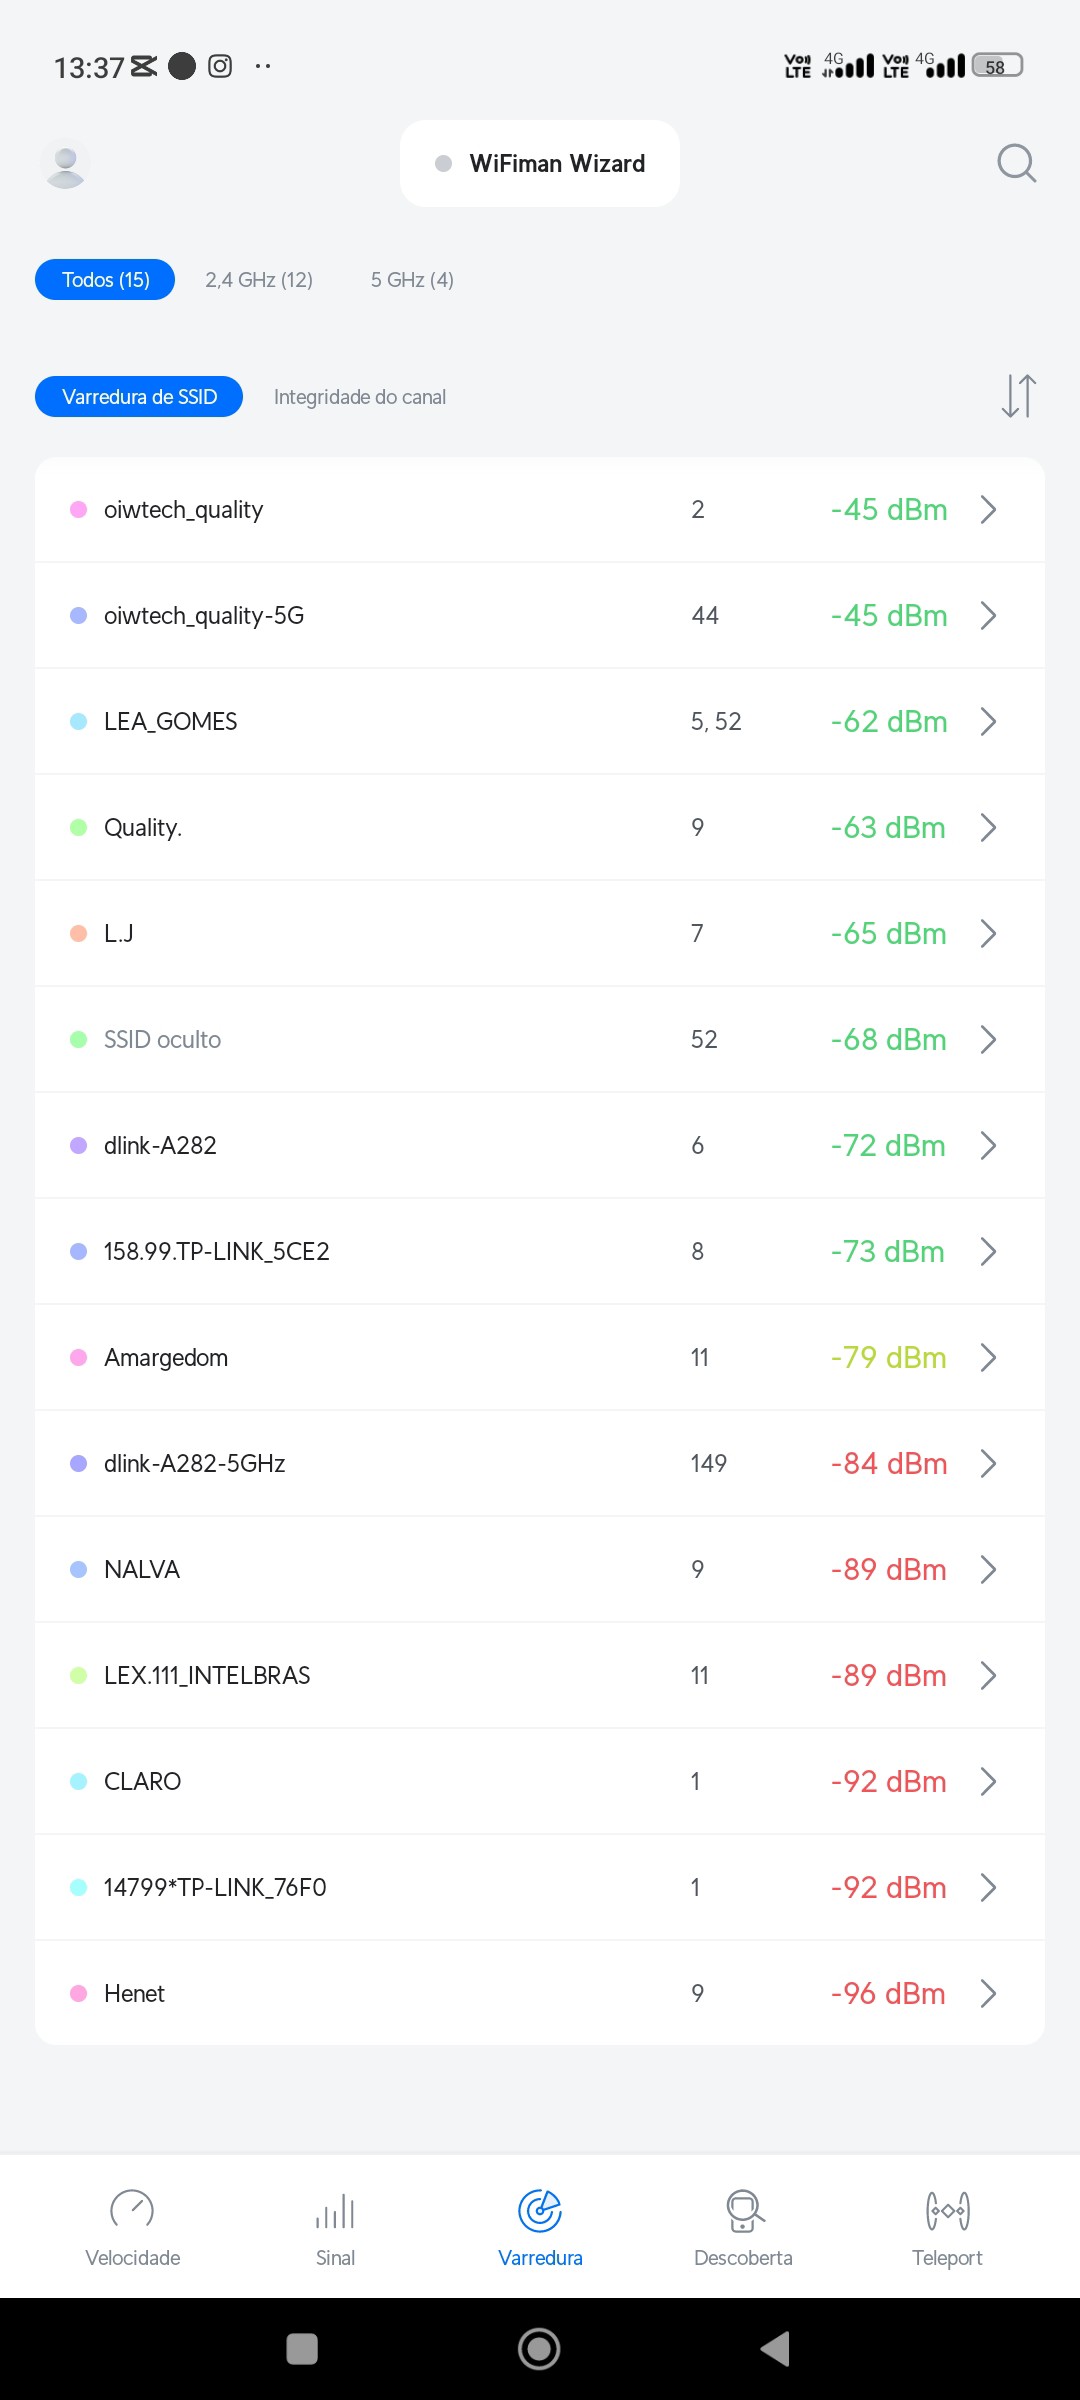1080x2400 pixels.
Task: Expand LEA_GOMES network details chevron
Action: click(988, 722)
